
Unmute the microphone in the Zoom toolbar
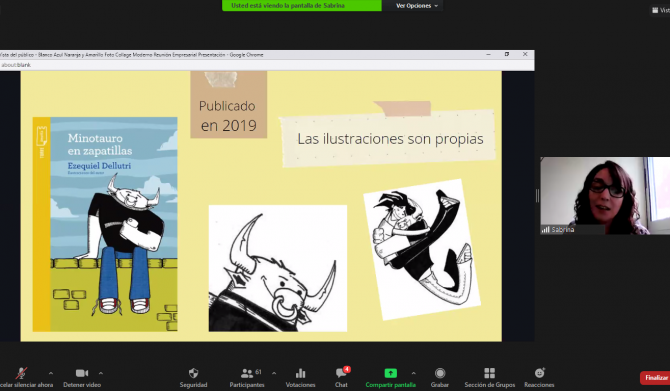[x=21, y=373]
